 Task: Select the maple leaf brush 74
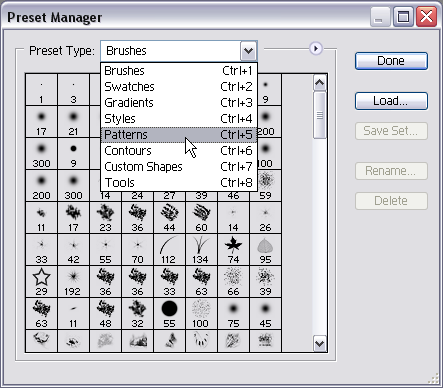pos(233,250)
